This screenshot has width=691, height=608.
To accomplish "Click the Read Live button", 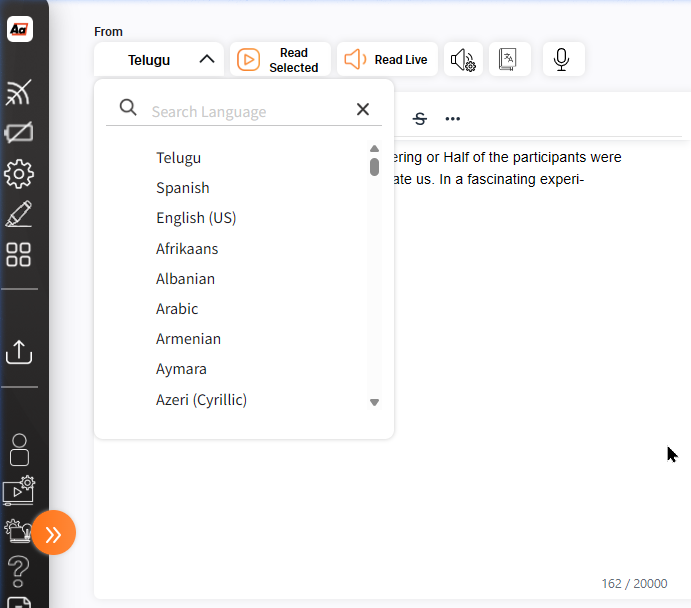I will click(x=387, y=60).
